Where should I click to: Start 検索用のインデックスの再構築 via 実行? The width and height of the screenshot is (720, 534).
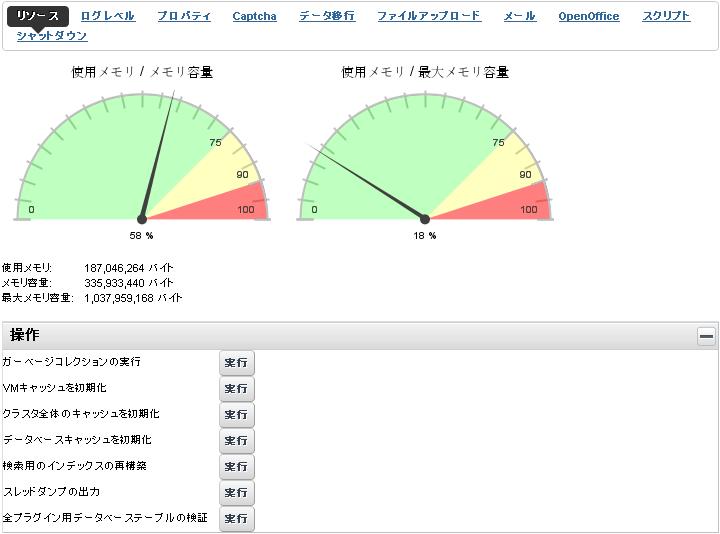tap(236, 466)
